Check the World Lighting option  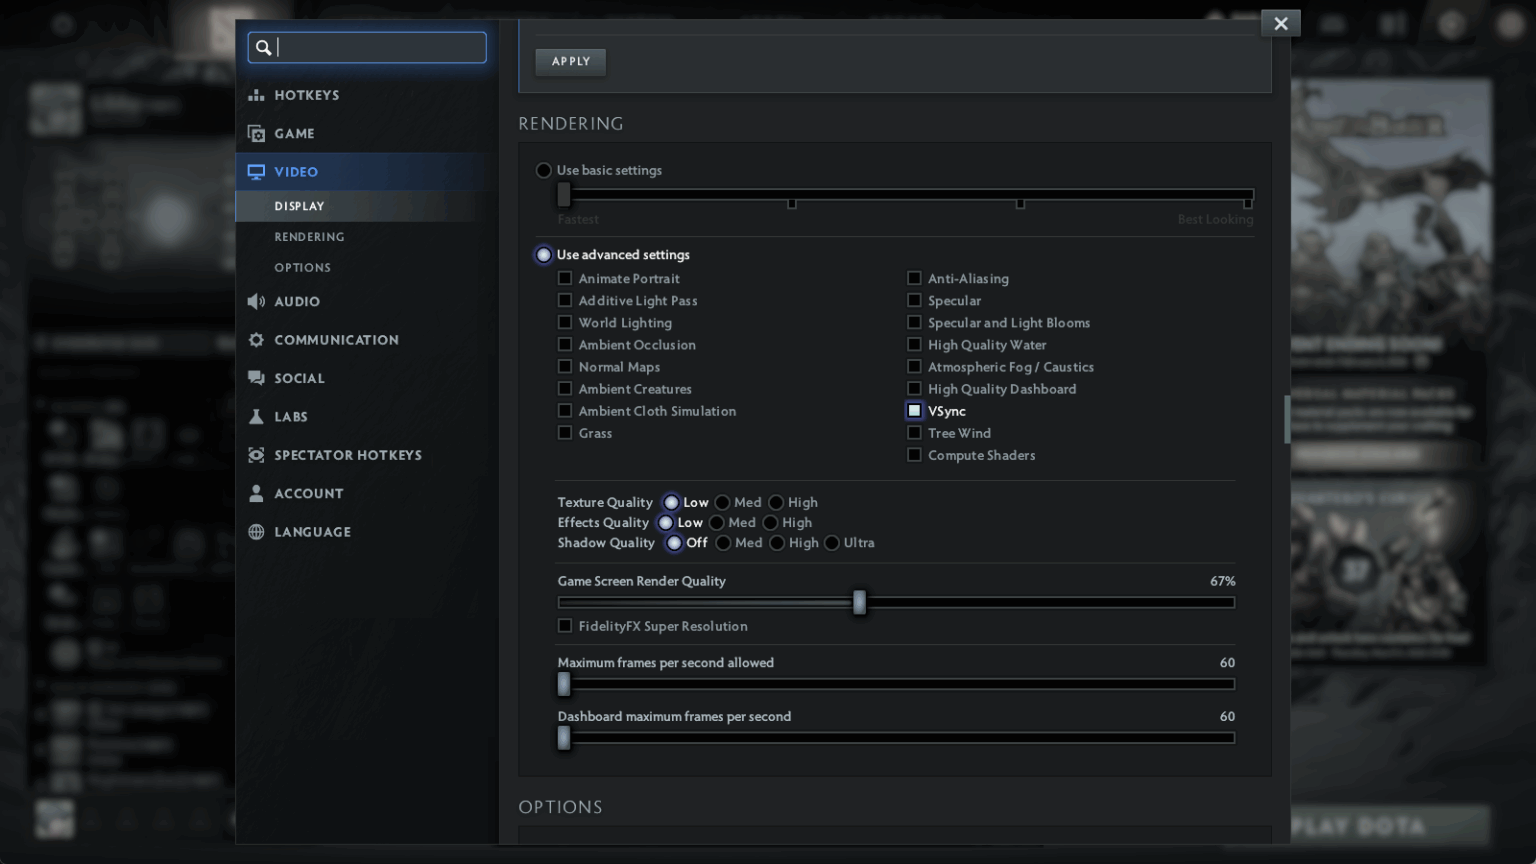pos(565,323)
